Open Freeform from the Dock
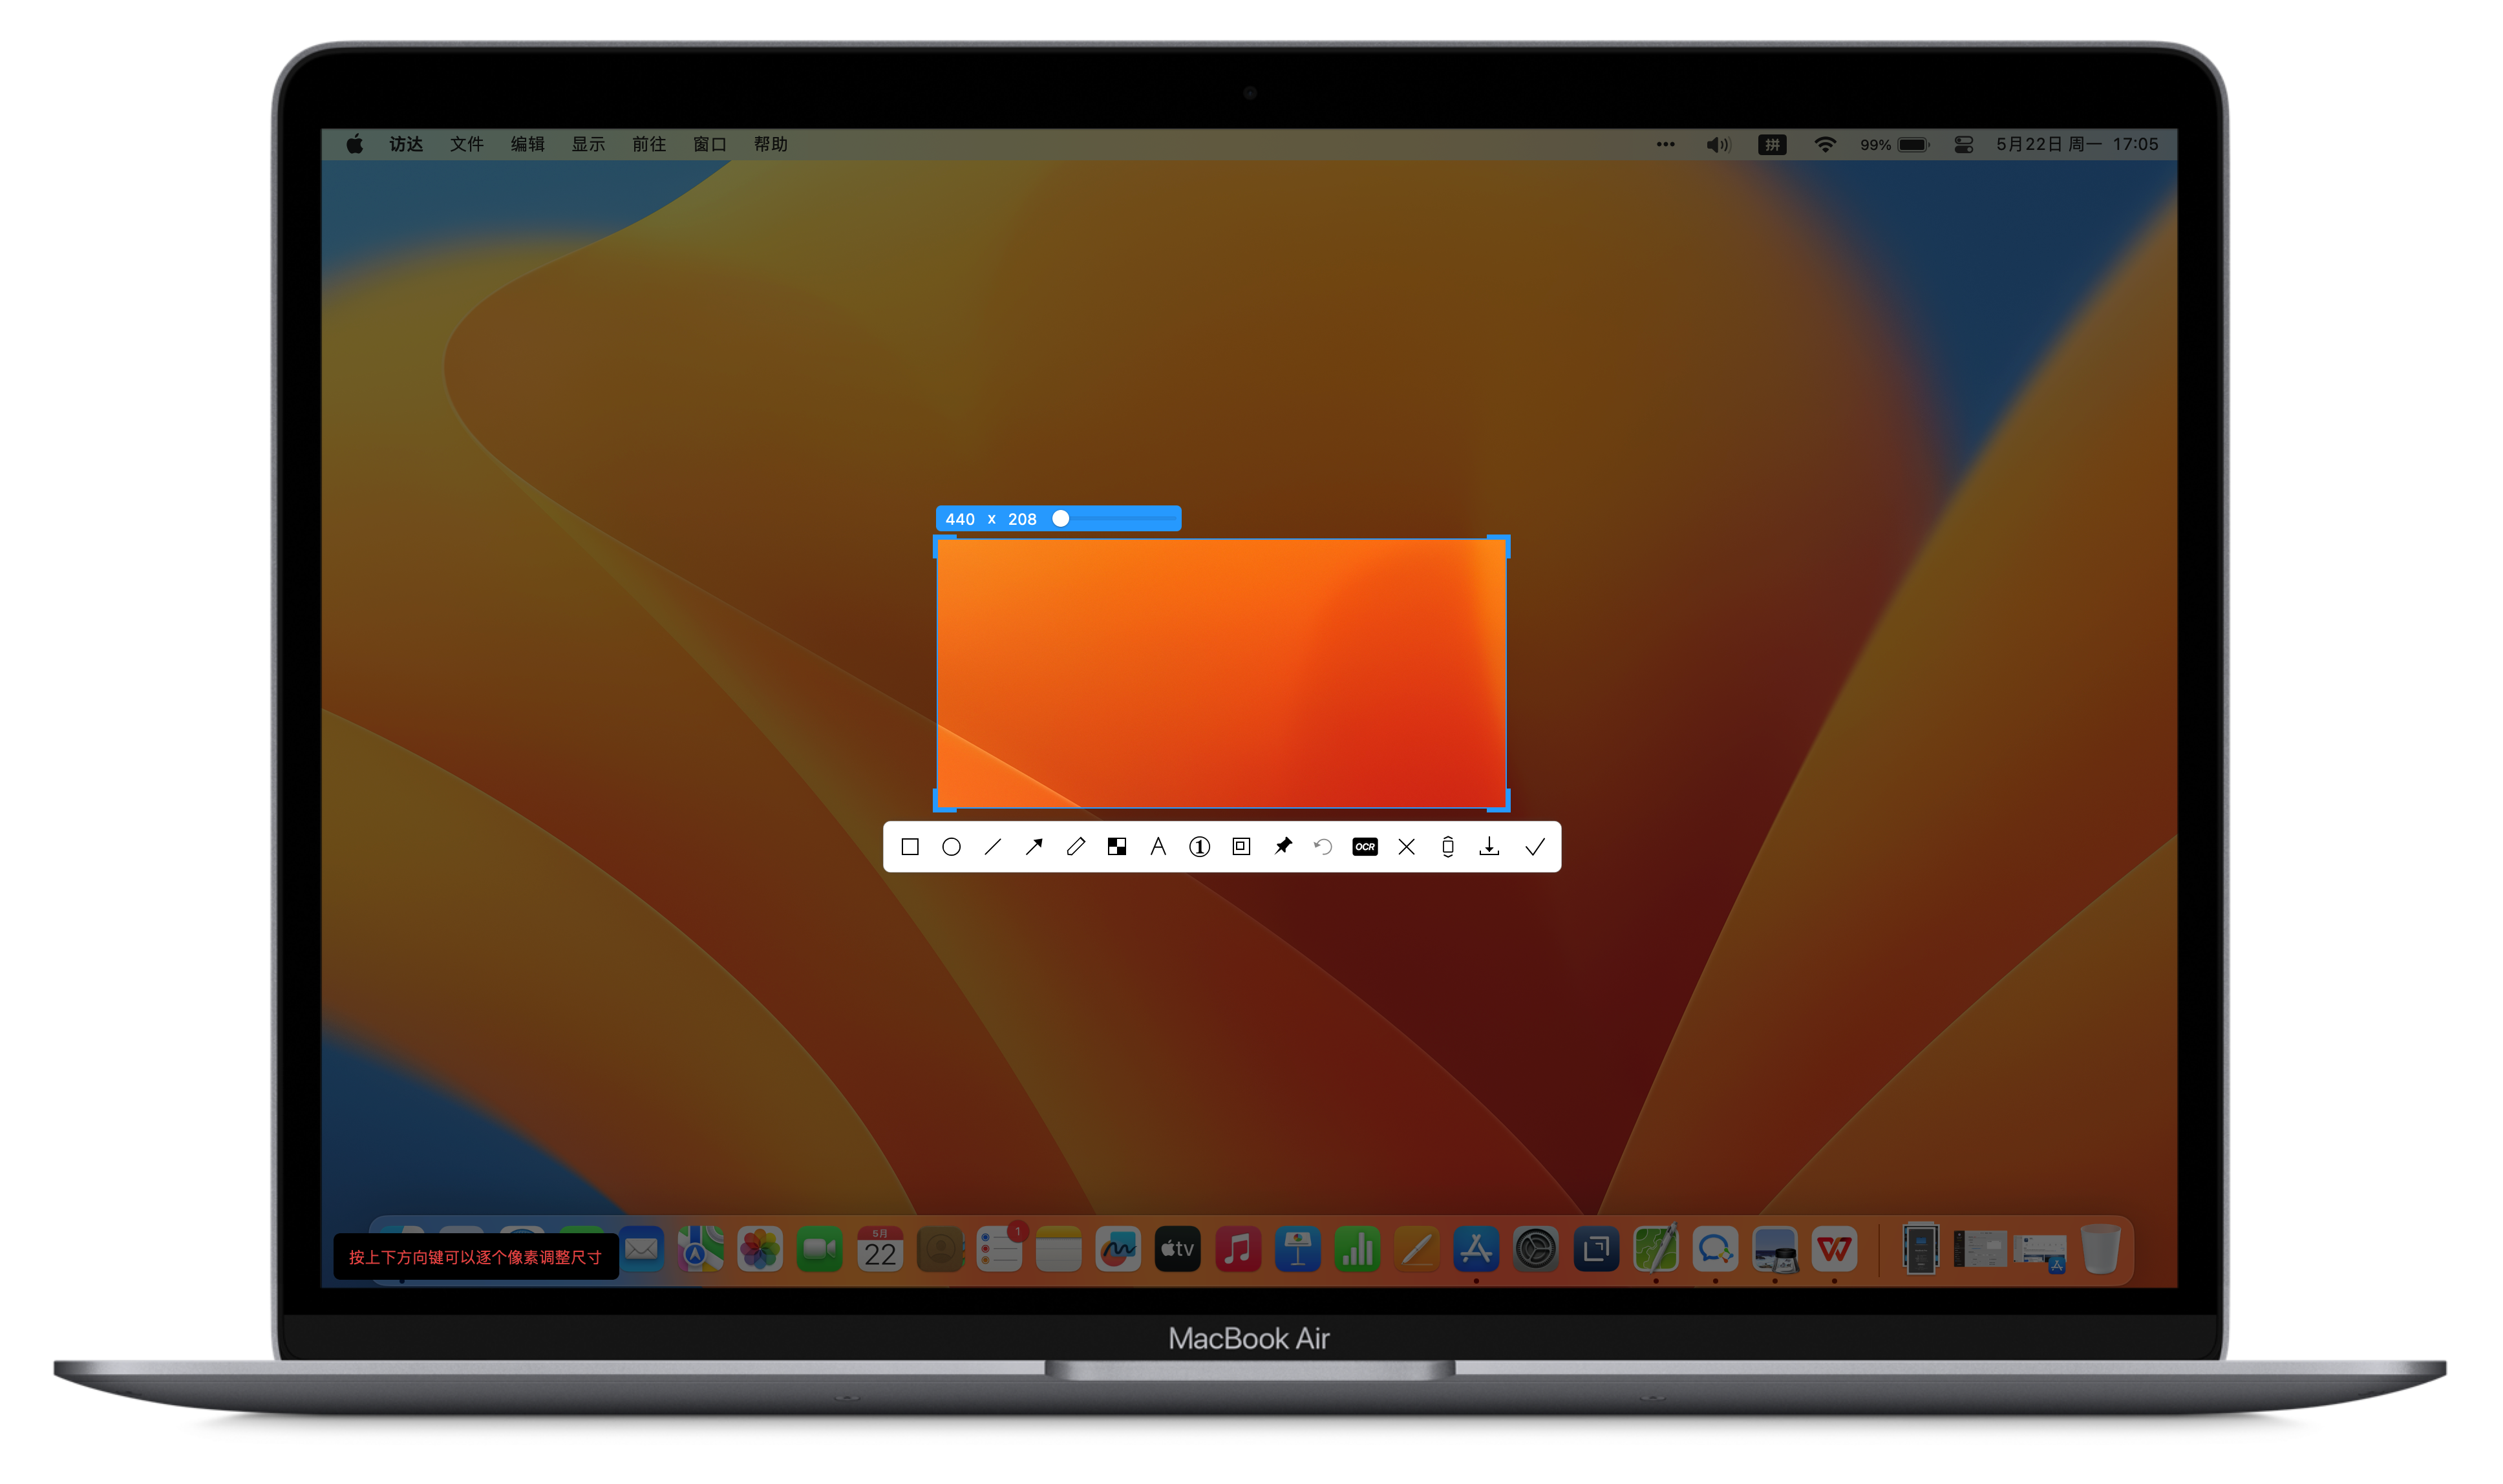The height and width of the screenshot is (1484, 2503). (x=1118, y=1249)
